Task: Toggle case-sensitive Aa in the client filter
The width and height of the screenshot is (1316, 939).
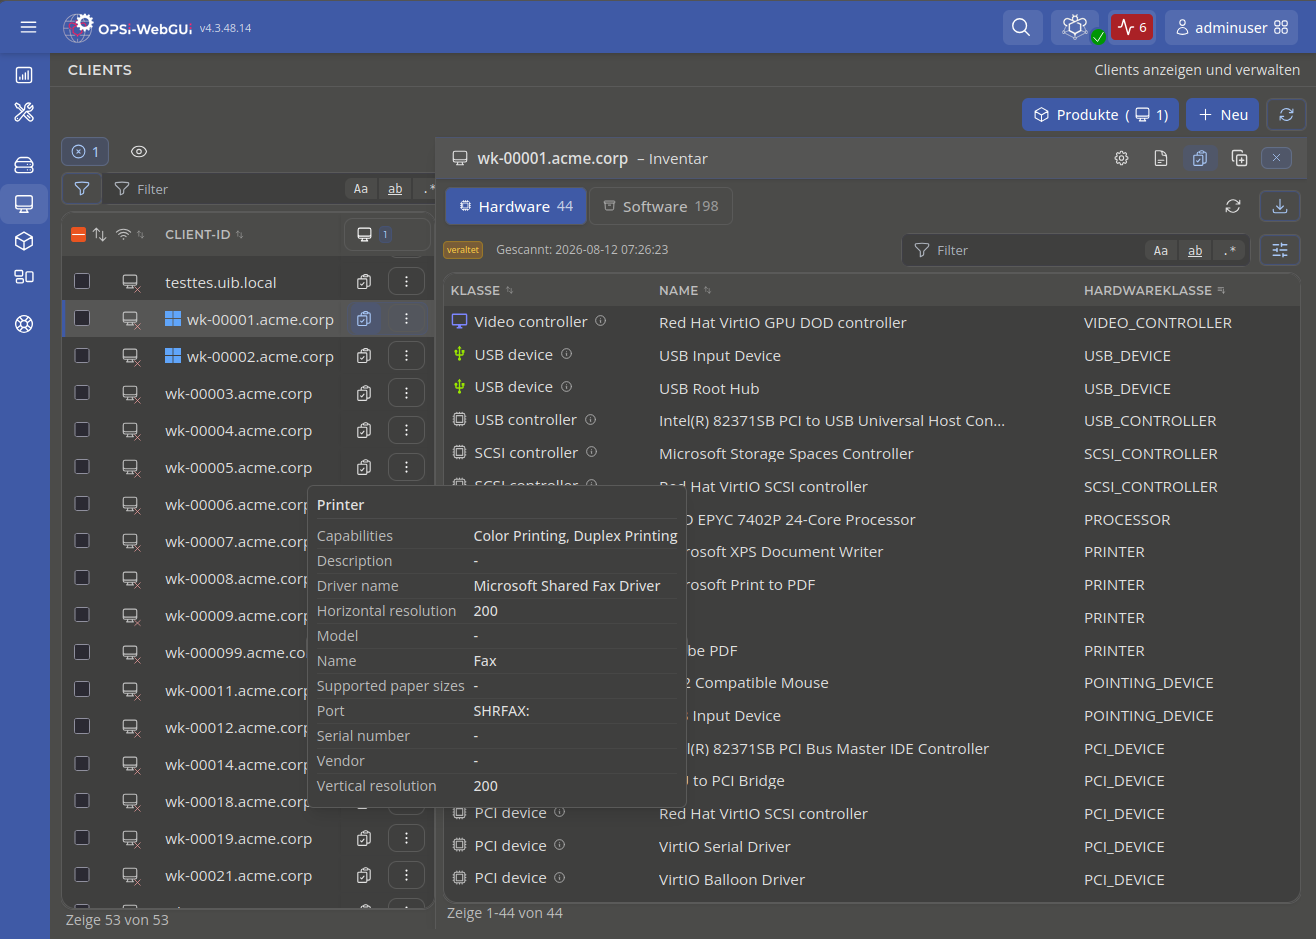Action: click(361, 189)
